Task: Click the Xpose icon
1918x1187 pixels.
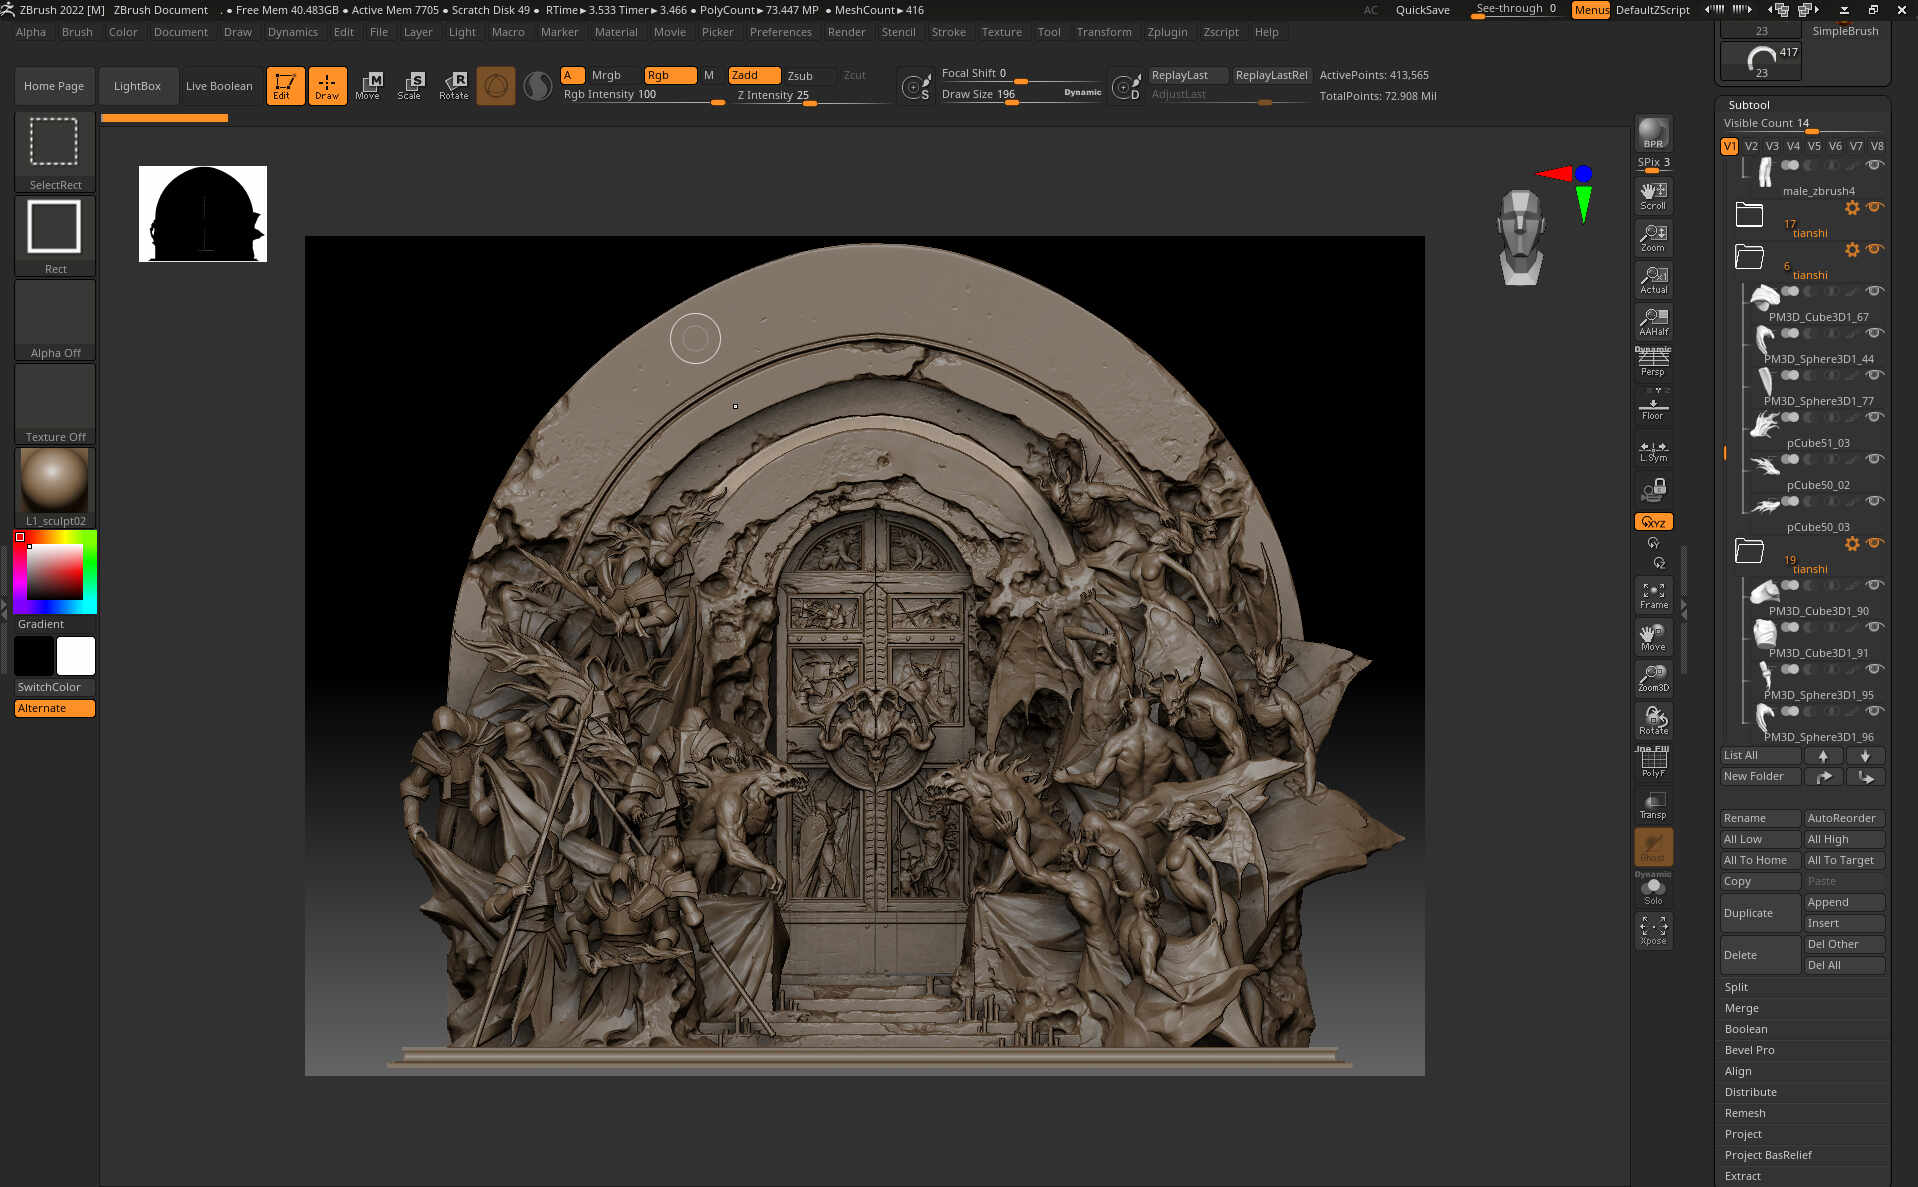Action: [x=1653, y=931]
